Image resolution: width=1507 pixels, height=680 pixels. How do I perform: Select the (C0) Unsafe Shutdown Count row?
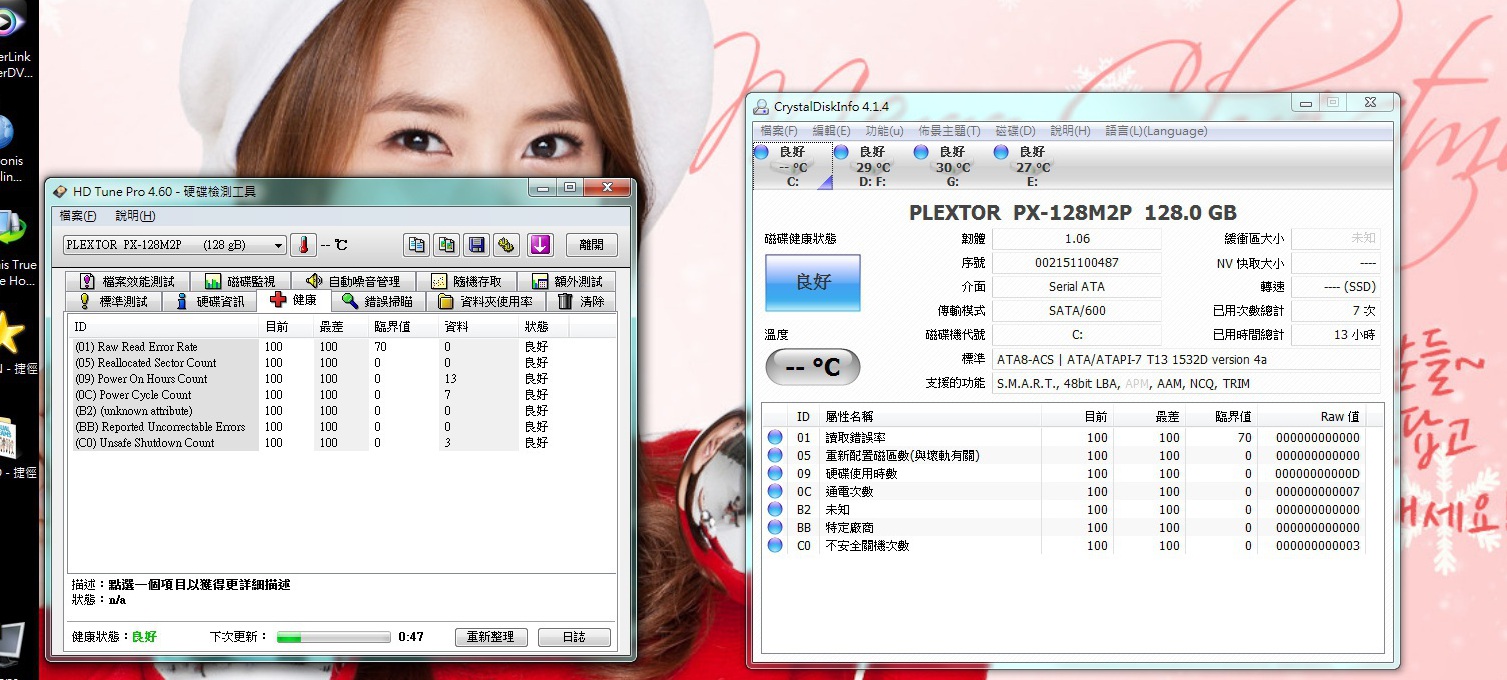[x=340, y=443]
